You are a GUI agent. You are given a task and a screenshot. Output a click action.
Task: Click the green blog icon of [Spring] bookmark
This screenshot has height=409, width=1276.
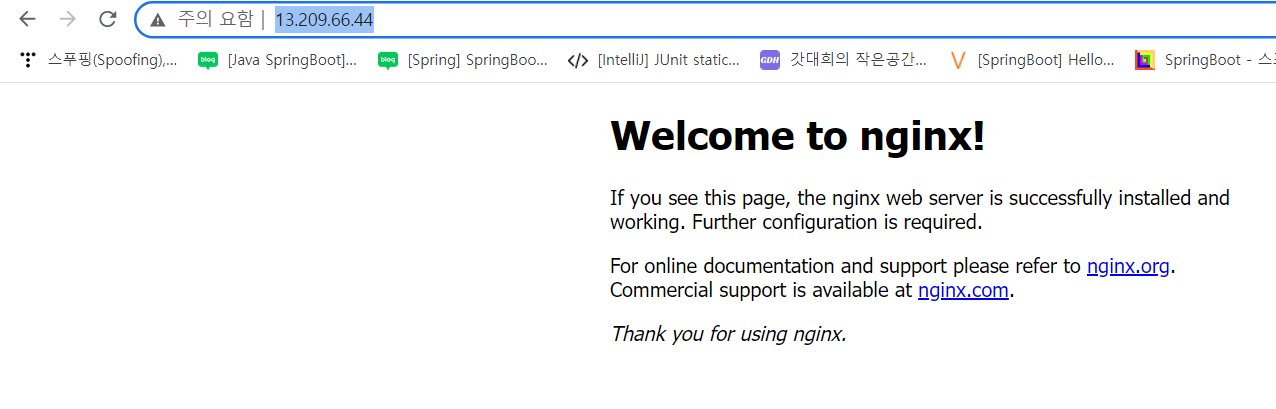click(x=388, y=60)
